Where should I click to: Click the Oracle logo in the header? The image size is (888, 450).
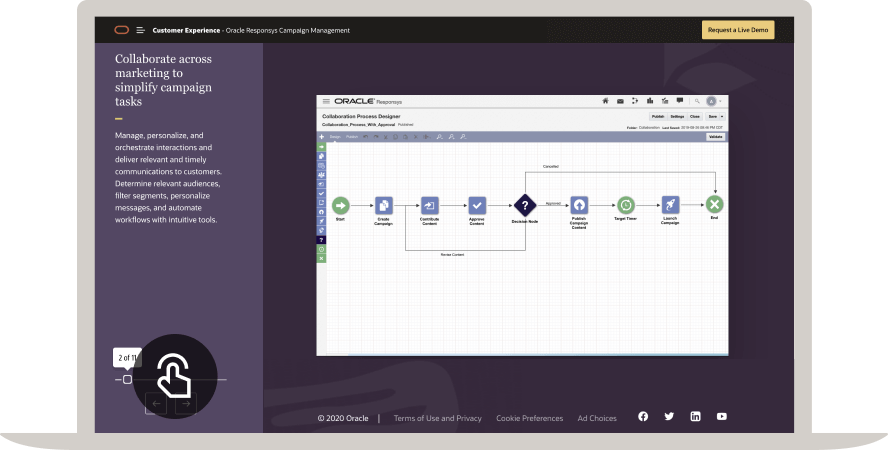pos(121,30)
